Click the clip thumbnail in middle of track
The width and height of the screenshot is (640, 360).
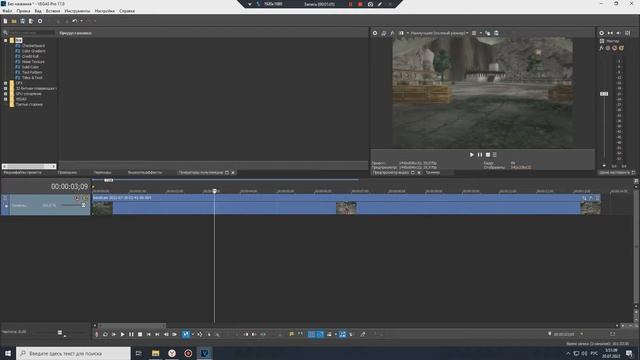pyautogui.click(x=346, y=208)
